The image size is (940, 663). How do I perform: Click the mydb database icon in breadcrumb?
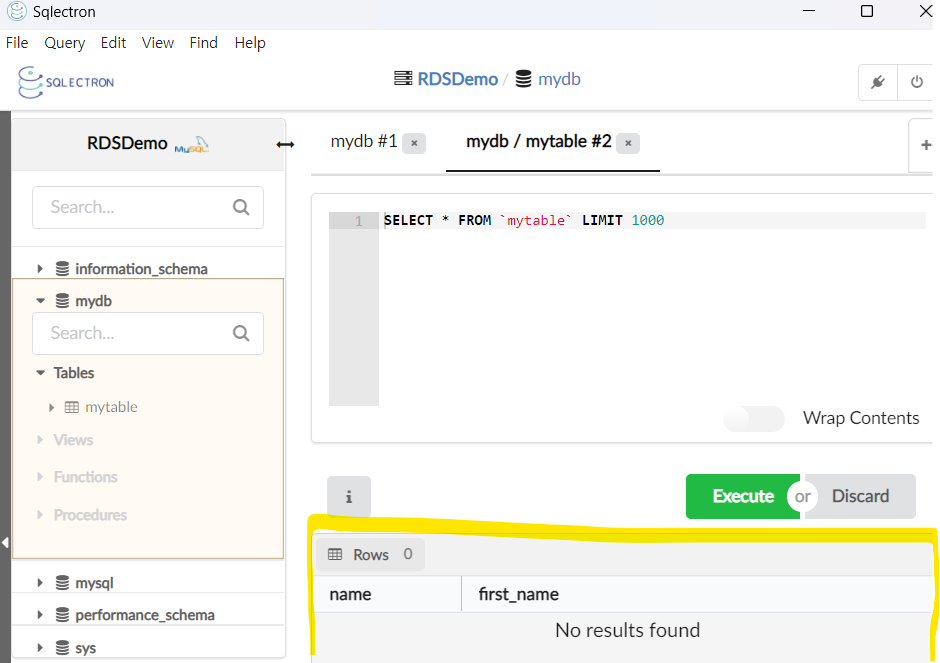coord(523,79)
